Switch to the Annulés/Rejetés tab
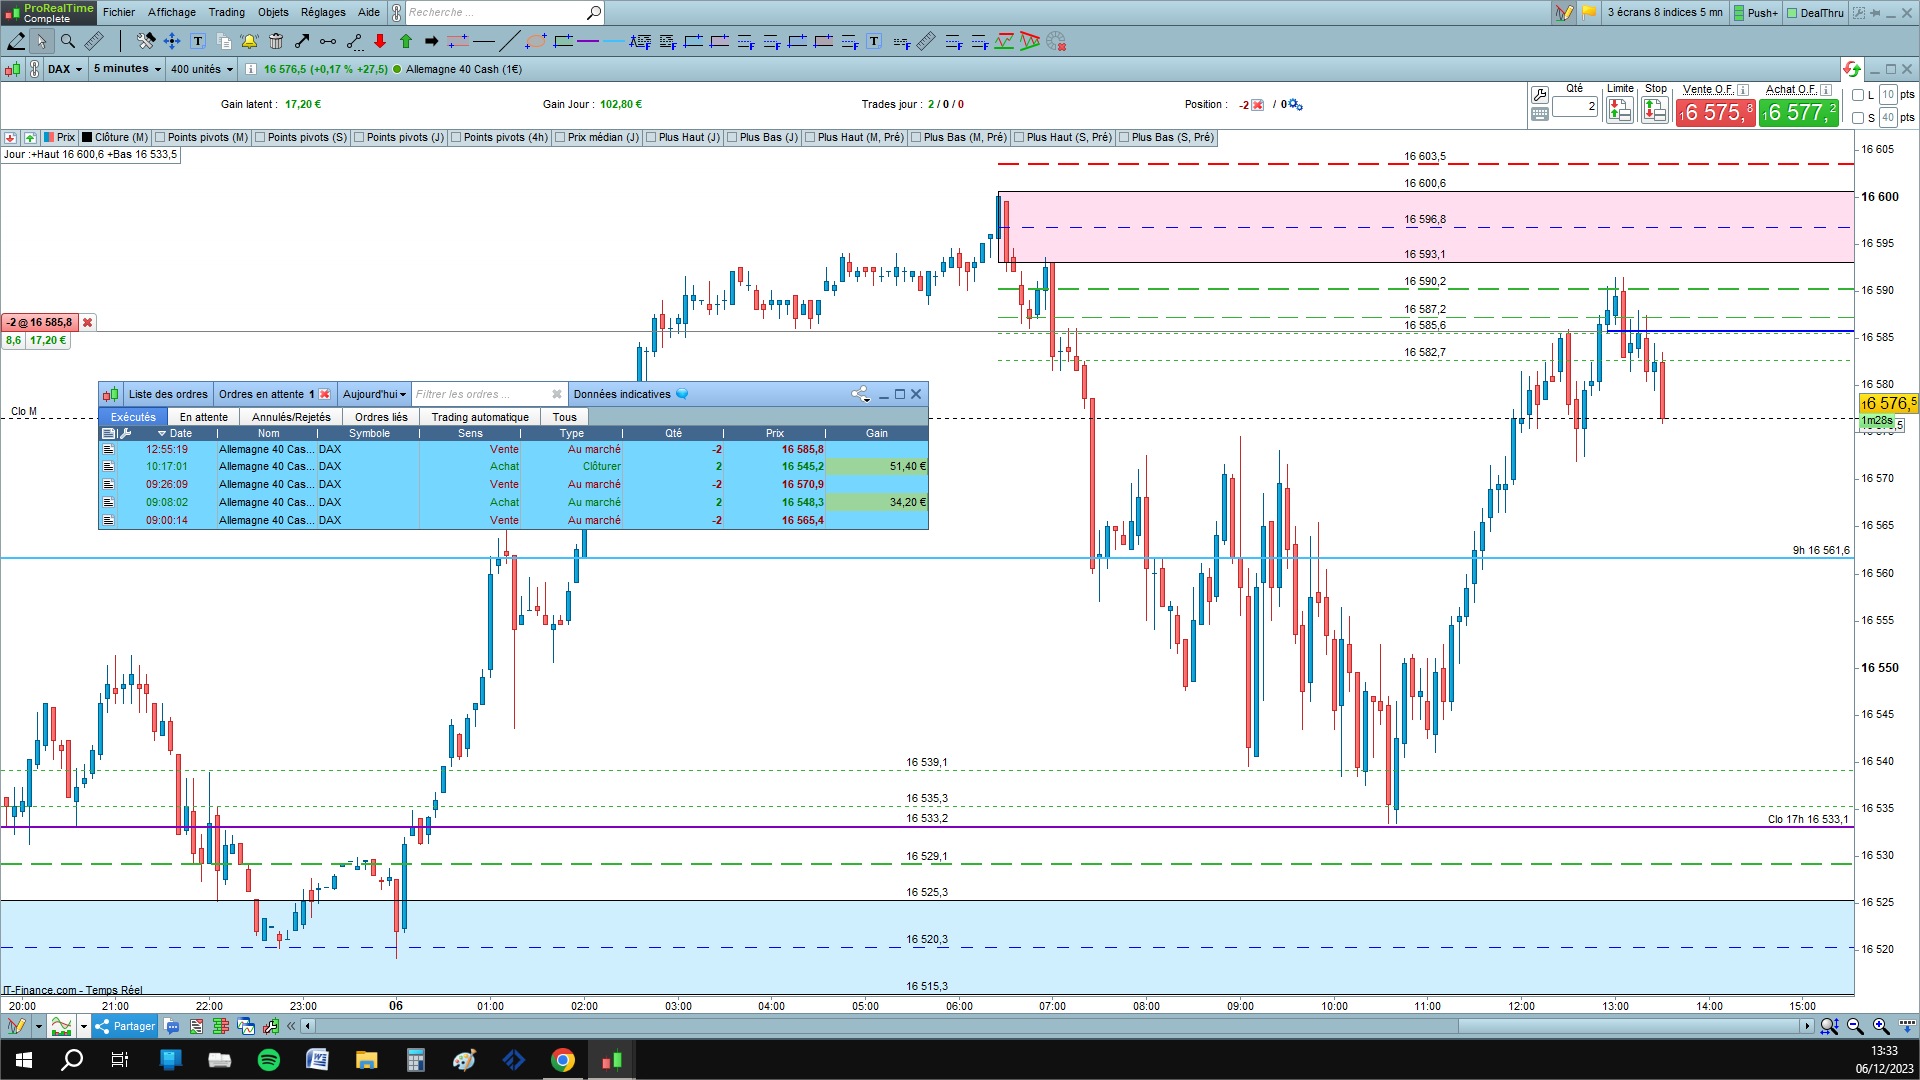The width and height of the screenshot is (1920, 1080). pyautogui.click(x=291, y=417)
